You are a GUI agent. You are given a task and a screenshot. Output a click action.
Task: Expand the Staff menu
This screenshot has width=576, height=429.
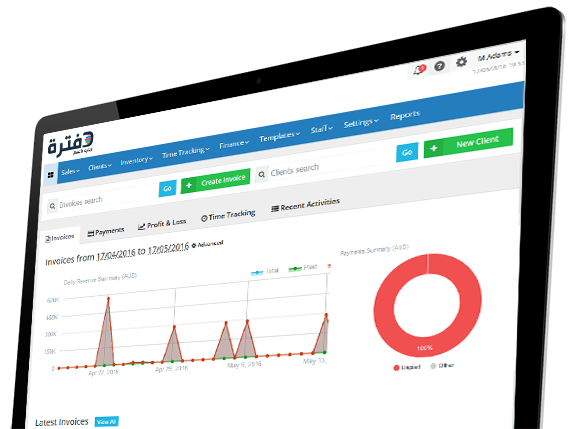321,129
